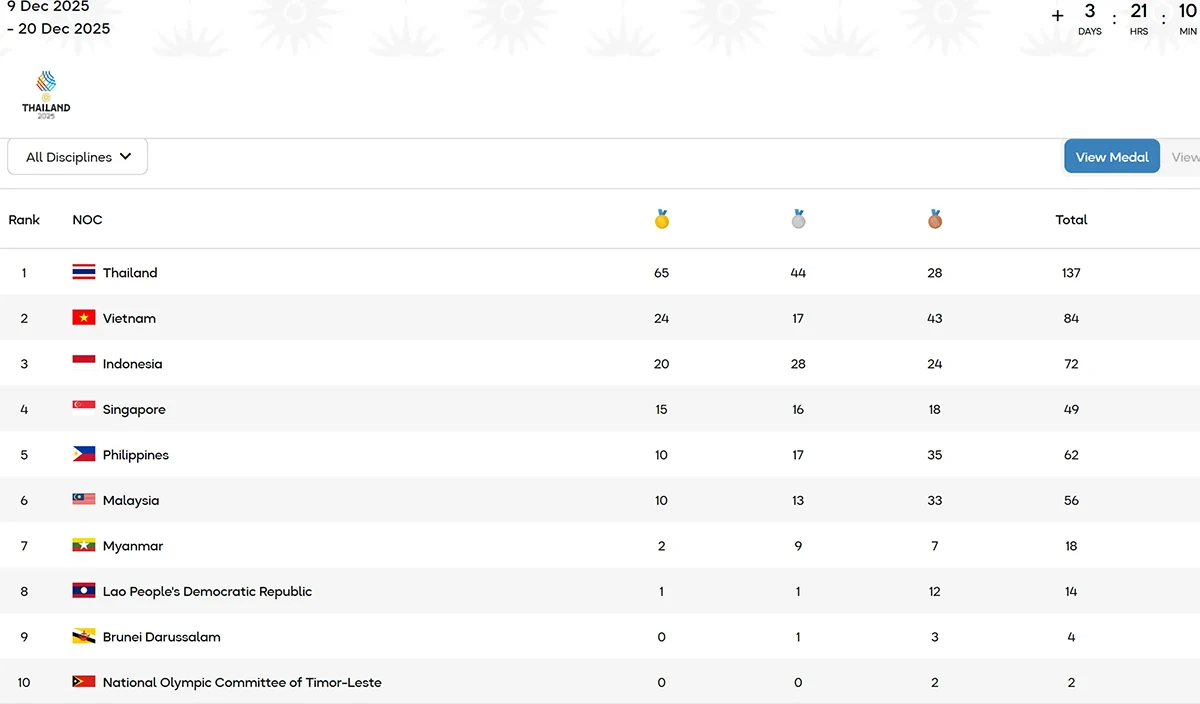Viewport: 1200px width, 704px height.
Task: Open National Olympic Committee of Timor-Leste link
Action: pyautogui.click(x=242, y=683)
